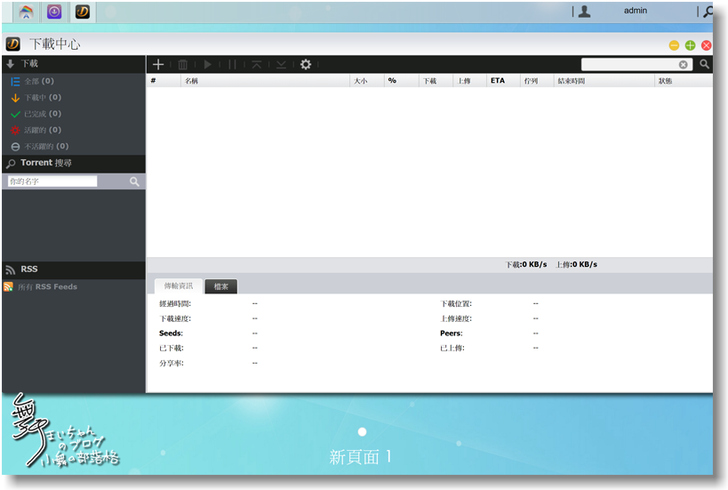The height and width of the screenshot is (490, 728).
Task: Sort by the 佇列 column header
Action: pyautogui.click(x=537, y=81)
